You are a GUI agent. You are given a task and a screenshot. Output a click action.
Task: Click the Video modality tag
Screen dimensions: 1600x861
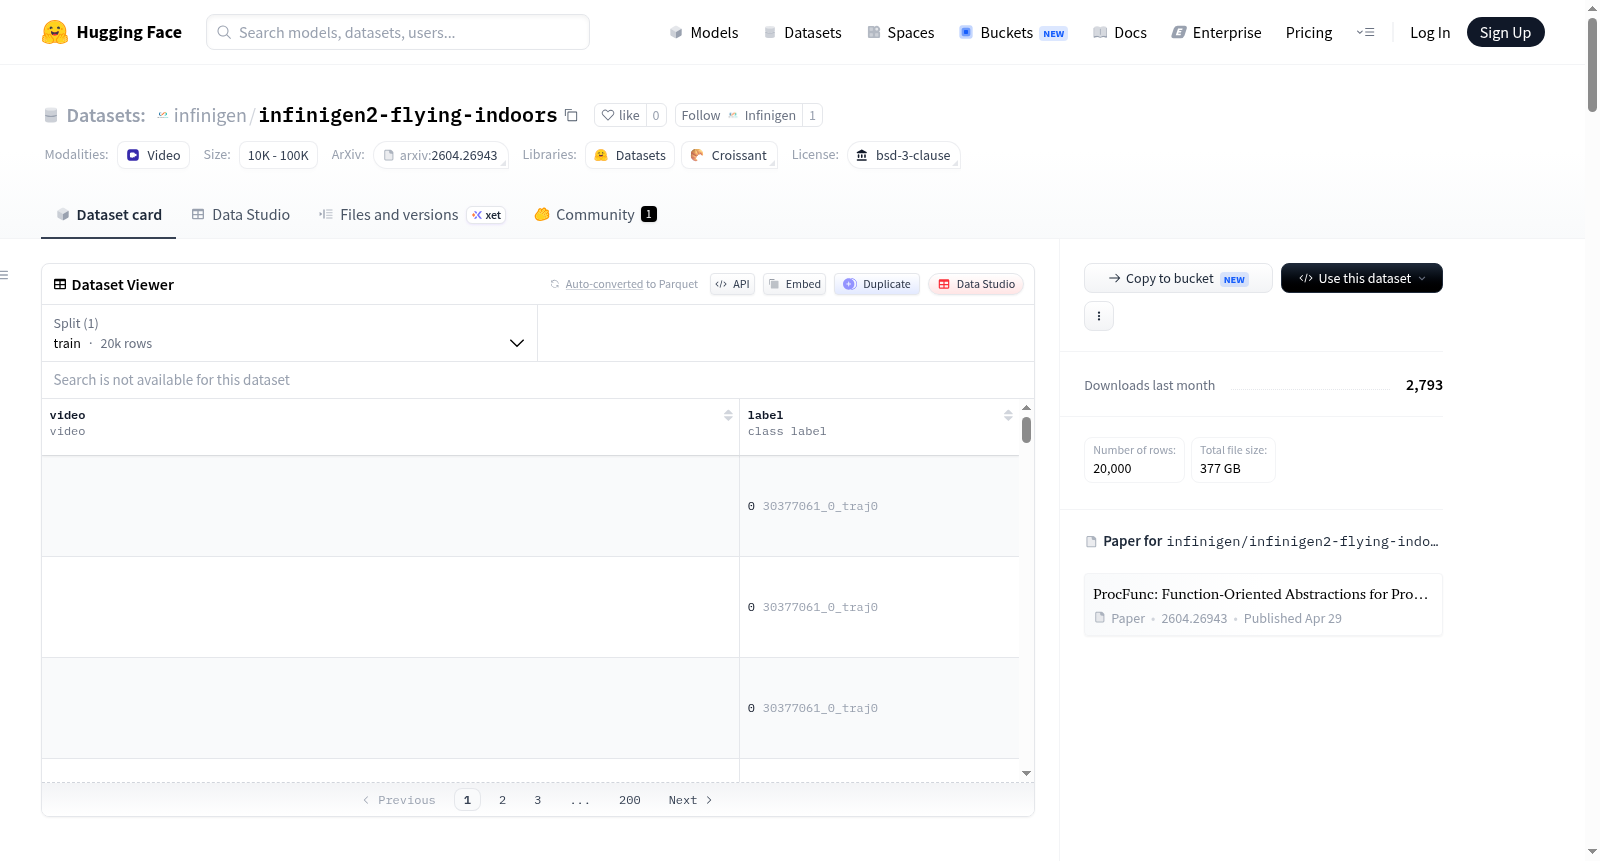tap(153, 155)
